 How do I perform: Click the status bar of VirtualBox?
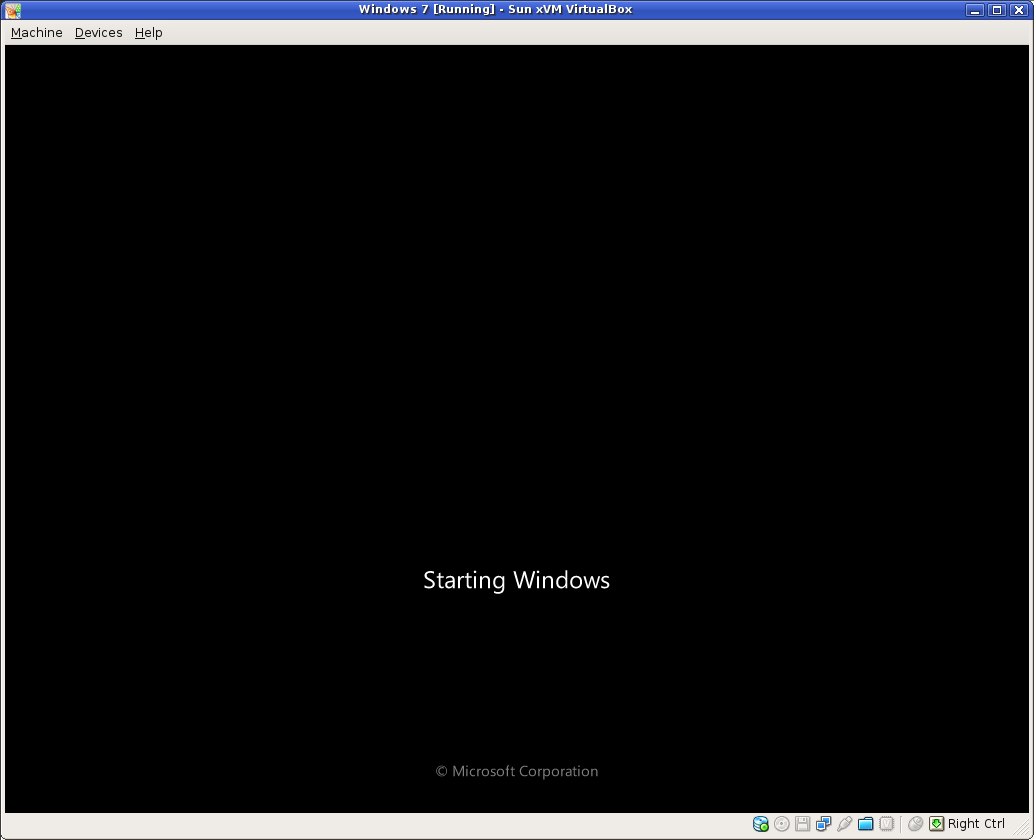pyautogui.click(x=600, y=823)
